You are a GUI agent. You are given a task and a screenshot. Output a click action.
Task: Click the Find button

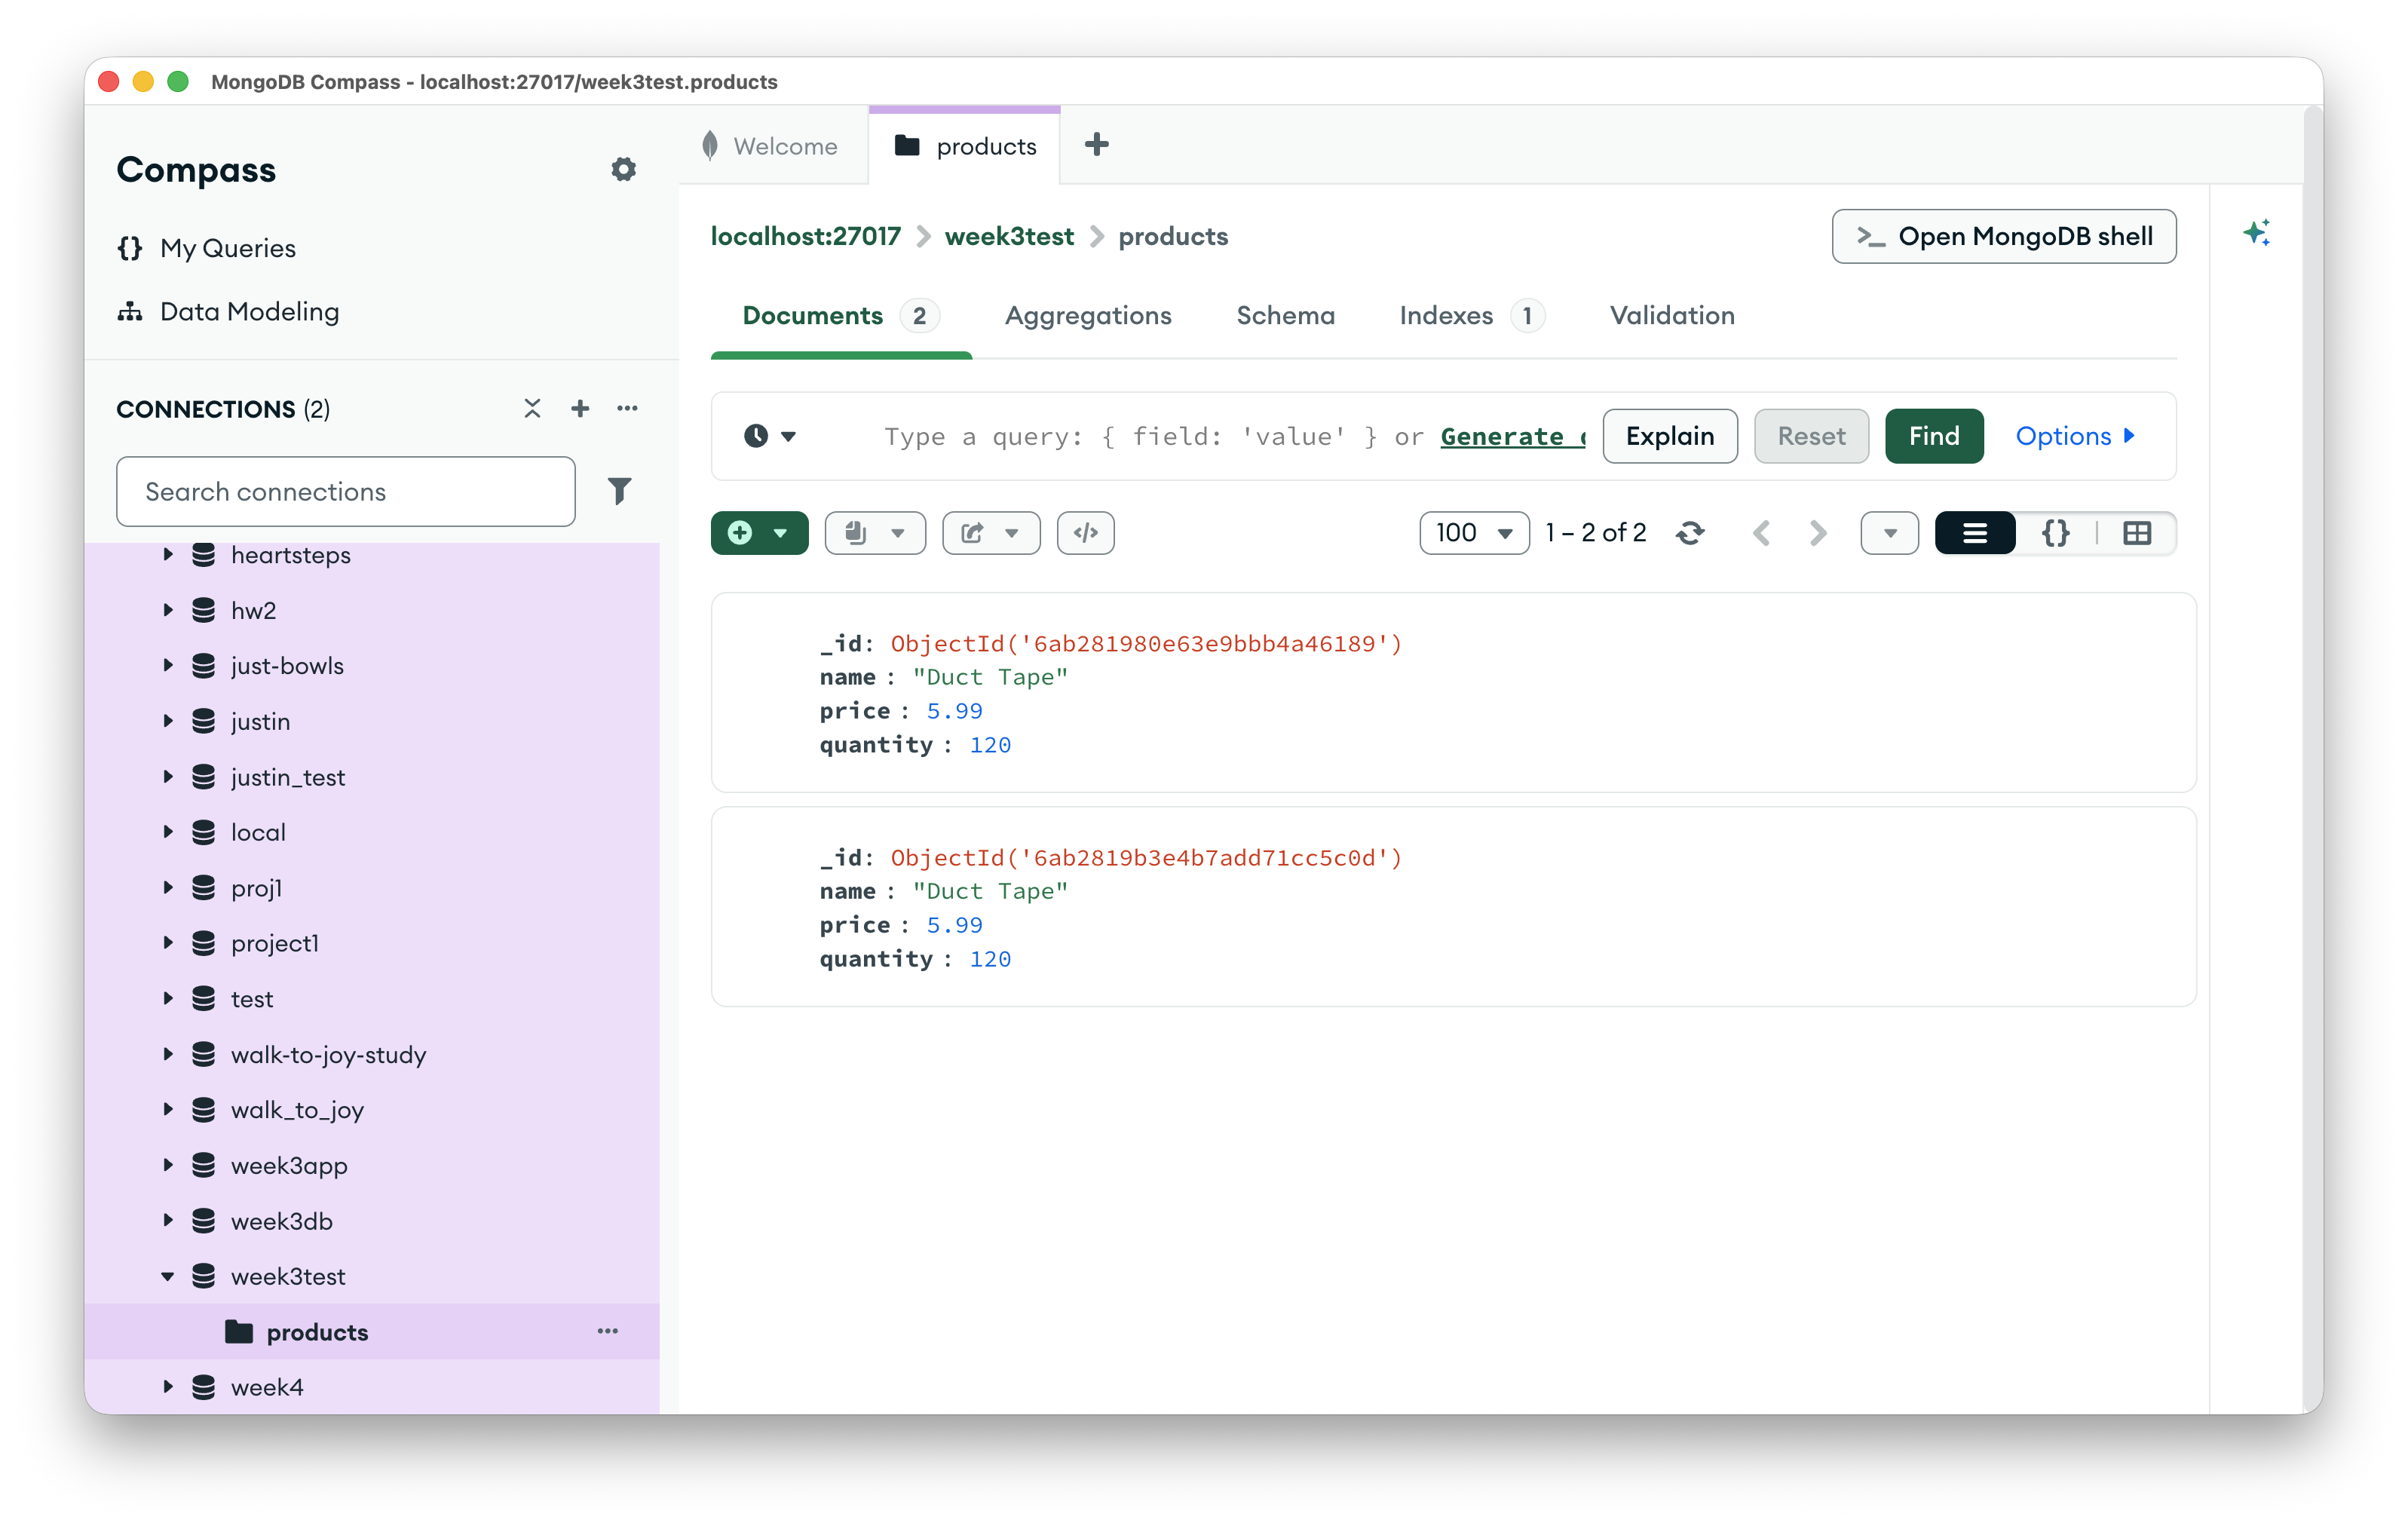(1934, 436)
